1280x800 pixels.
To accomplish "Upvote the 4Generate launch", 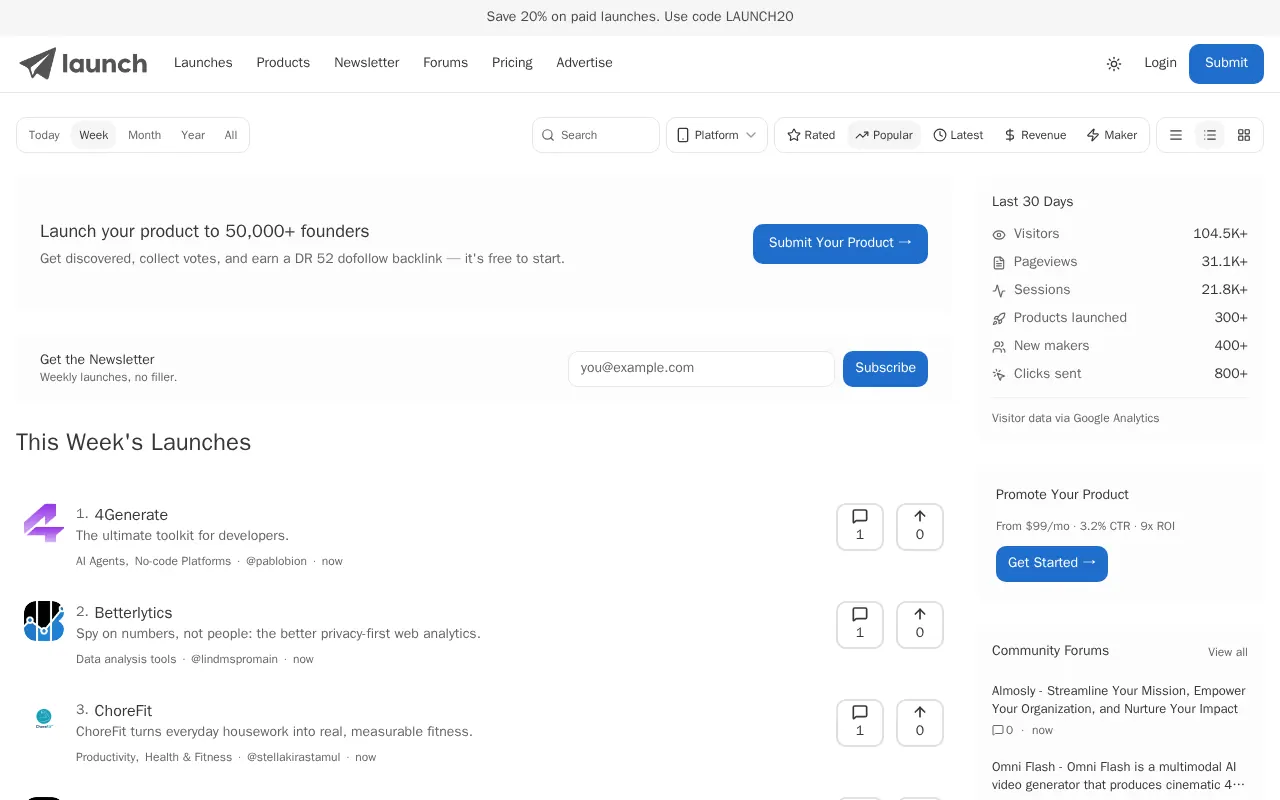I will click(920, 526).
